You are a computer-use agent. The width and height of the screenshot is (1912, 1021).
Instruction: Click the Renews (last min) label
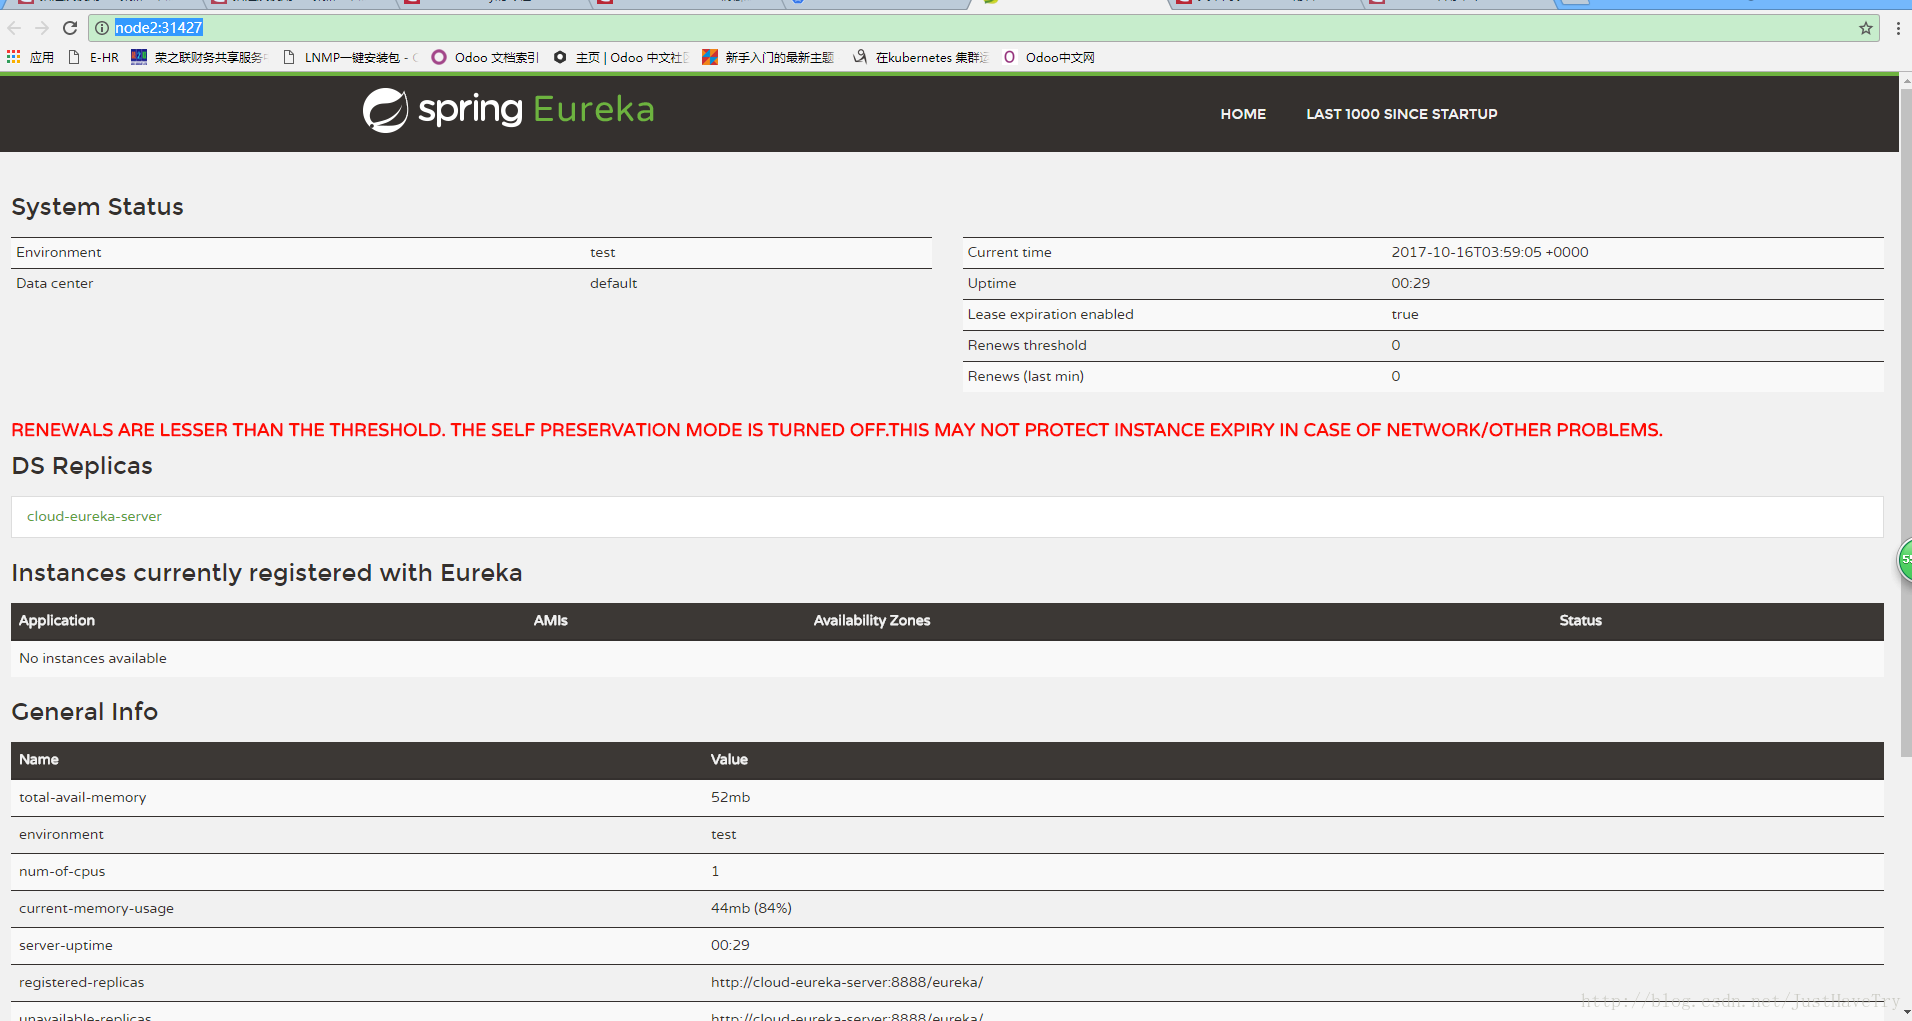tap(1025, 376)
